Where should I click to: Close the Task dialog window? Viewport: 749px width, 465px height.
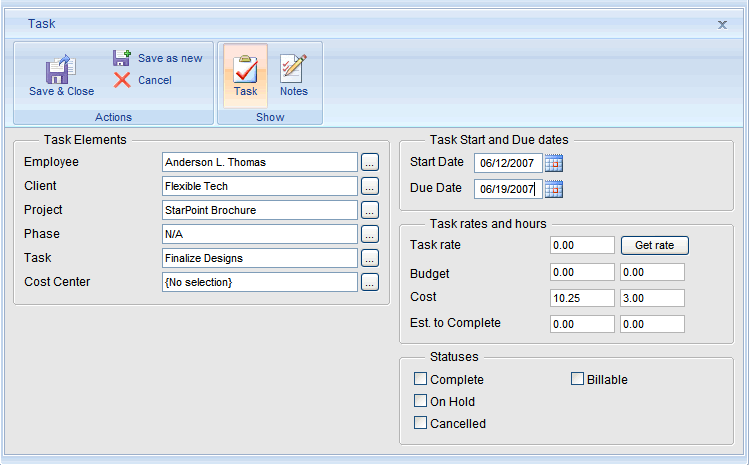[x=722, y=24]
